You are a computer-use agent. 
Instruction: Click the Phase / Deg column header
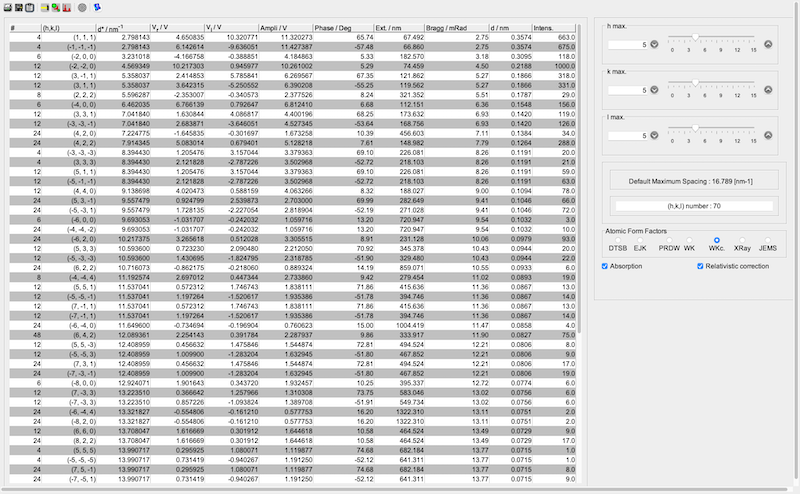(x=343, y=28)
